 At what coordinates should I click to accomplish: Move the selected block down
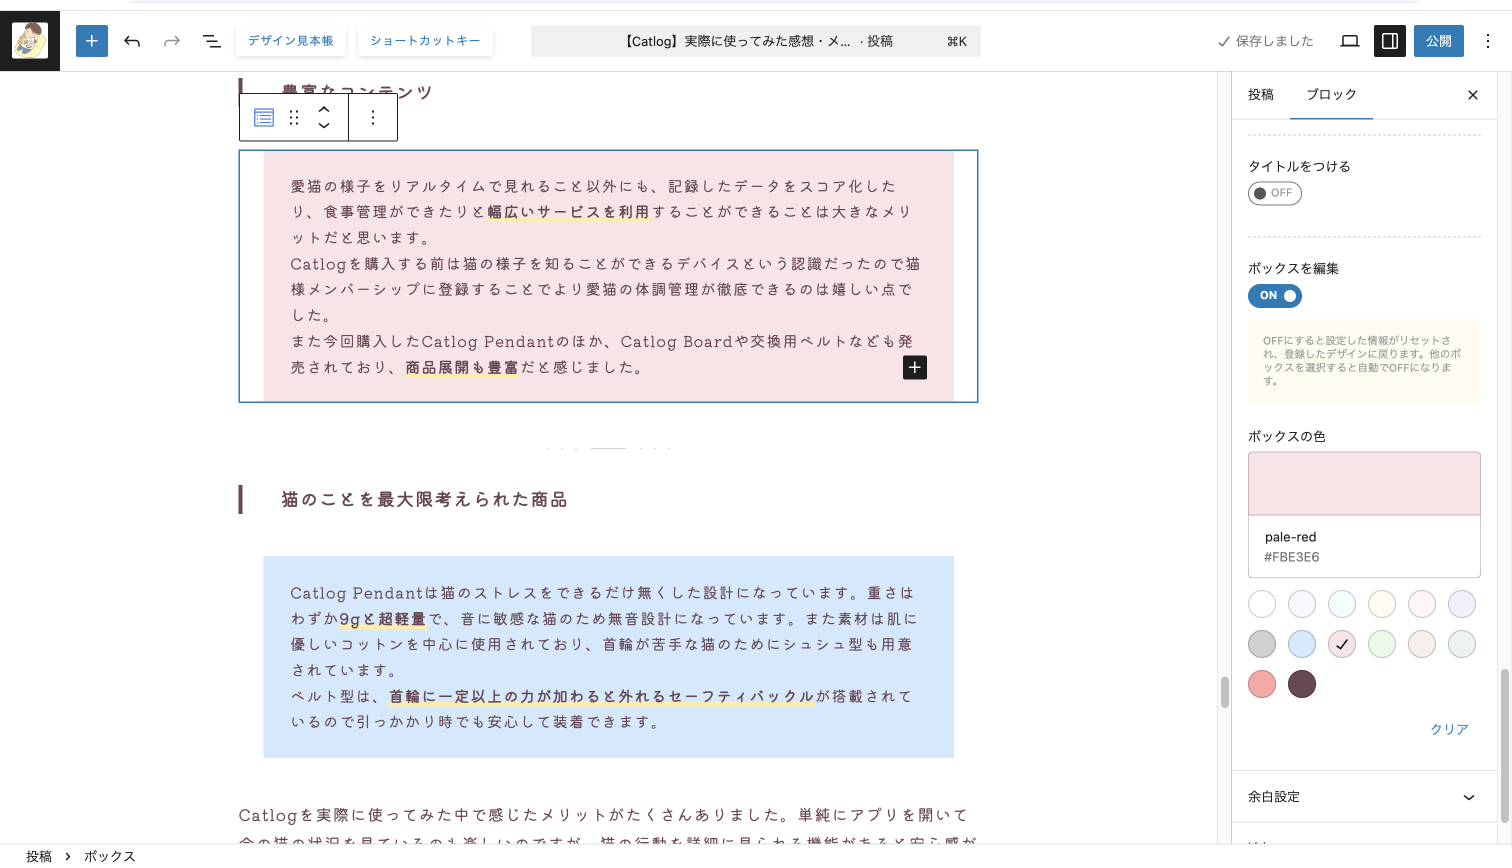(324, 126)
